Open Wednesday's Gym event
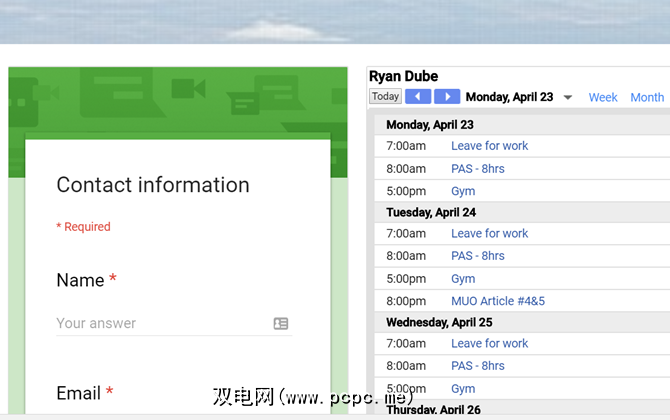Viewport: 670px width, 420px height. tap(463, 389)
